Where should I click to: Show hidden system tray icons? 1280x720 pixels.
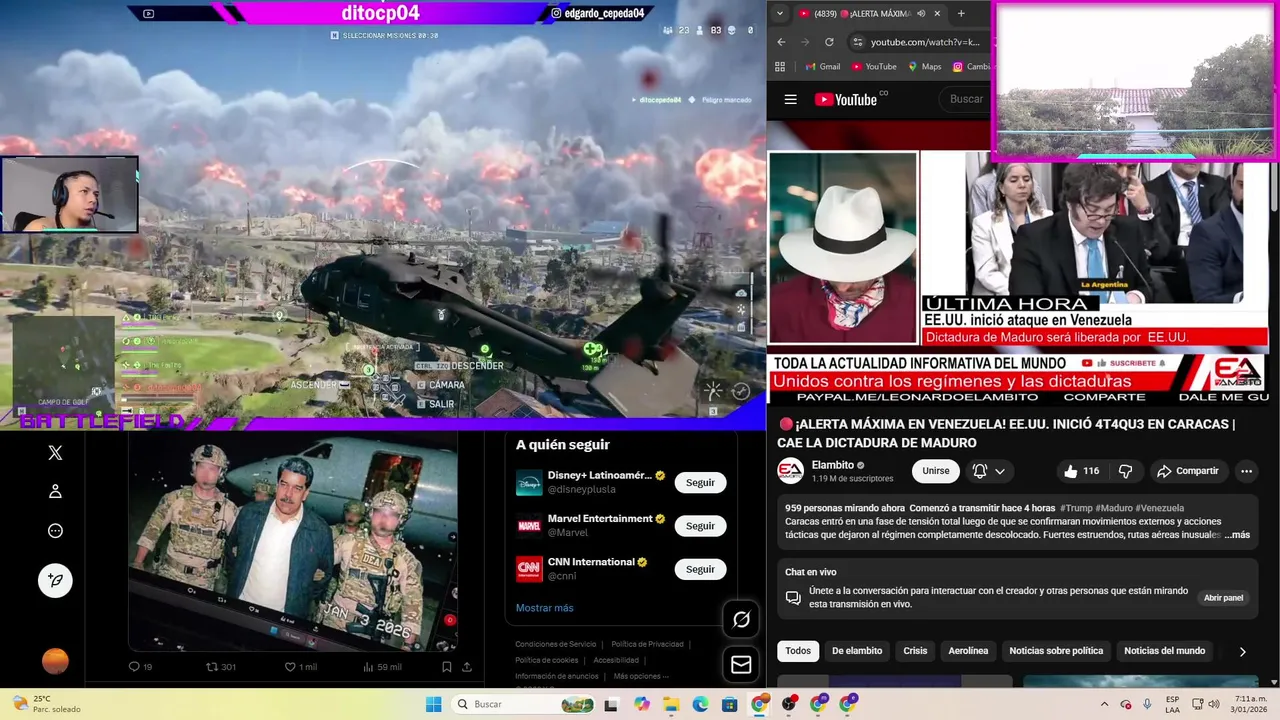pyautogui.click(x=1104, y=704)
